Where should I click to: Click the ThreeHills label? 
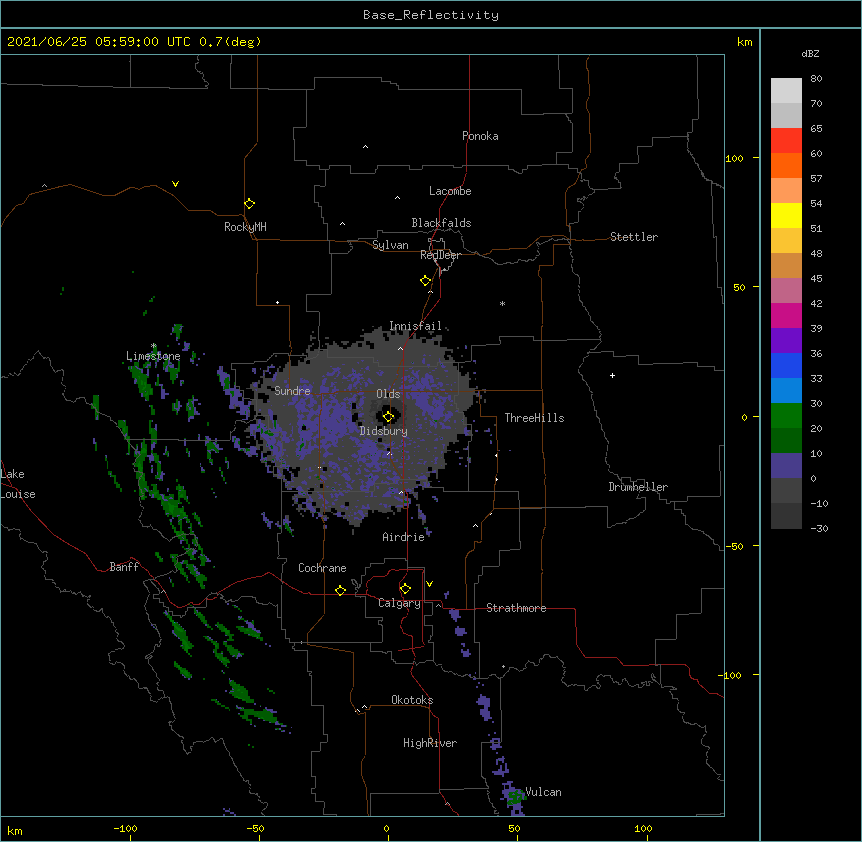(534, 418)
